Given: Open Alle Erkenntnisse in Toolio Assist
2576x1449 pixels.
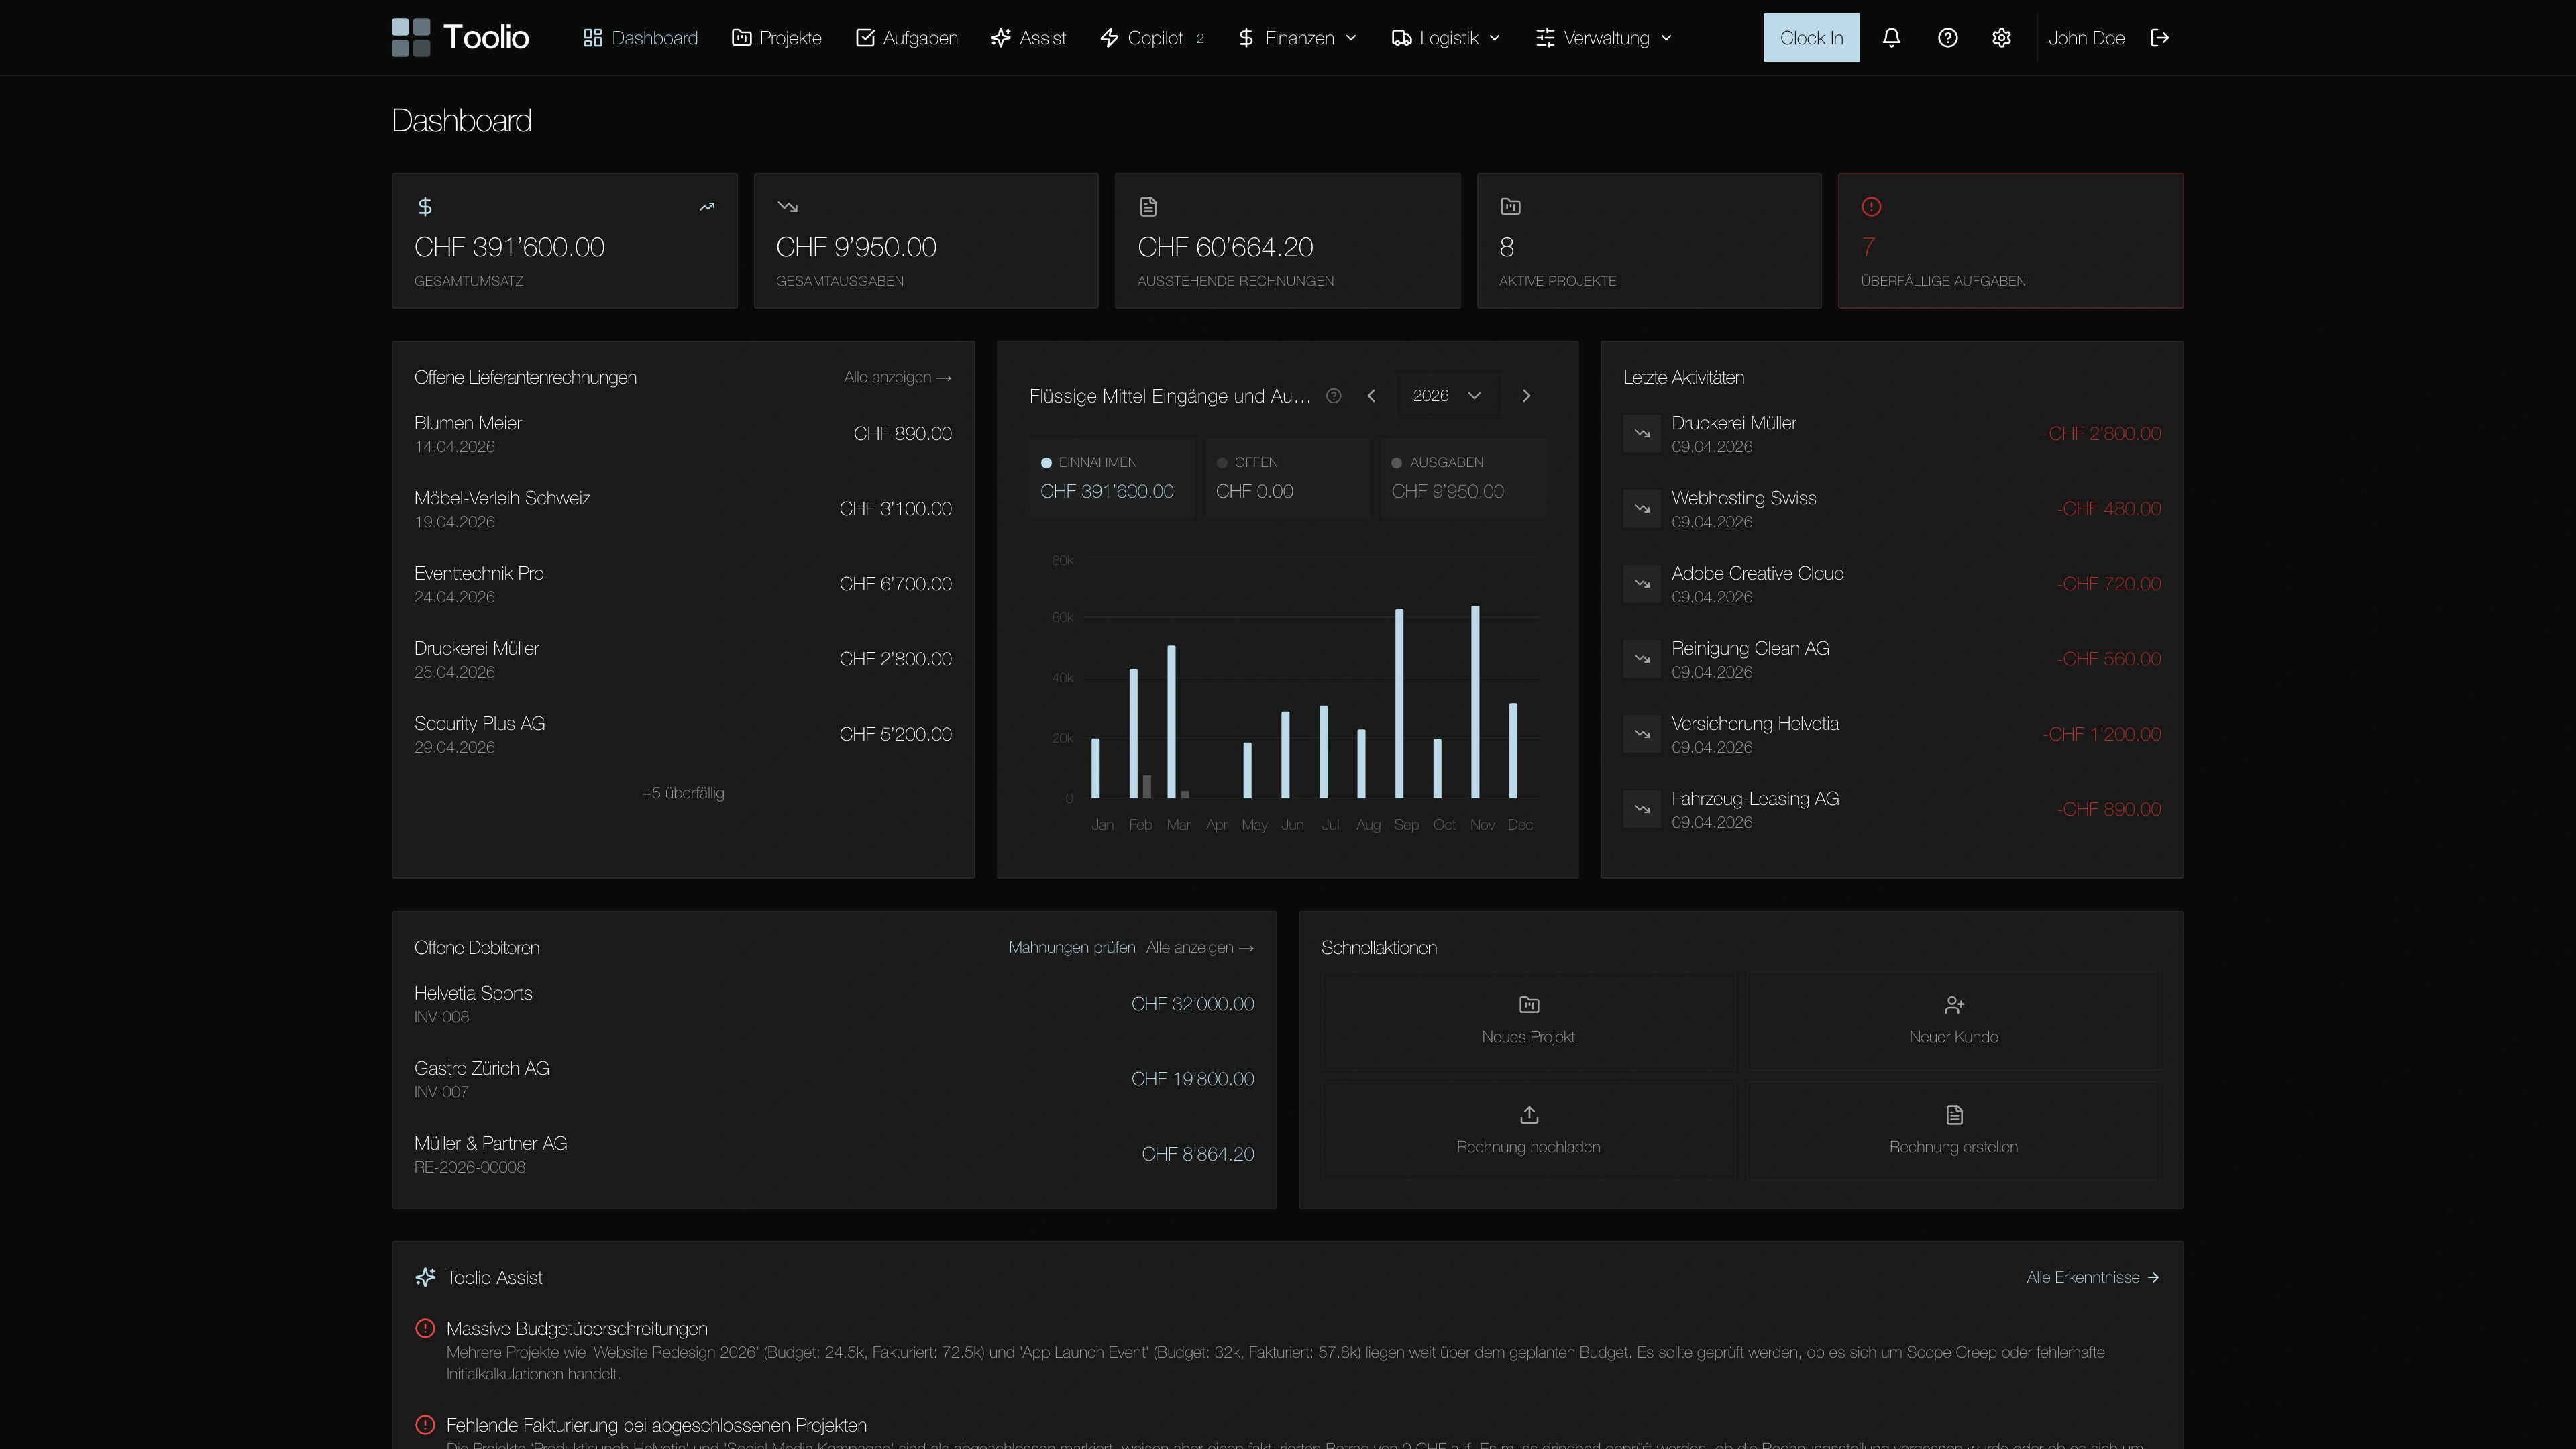Looking at the screenshot, I should tap(2093, 1277).
